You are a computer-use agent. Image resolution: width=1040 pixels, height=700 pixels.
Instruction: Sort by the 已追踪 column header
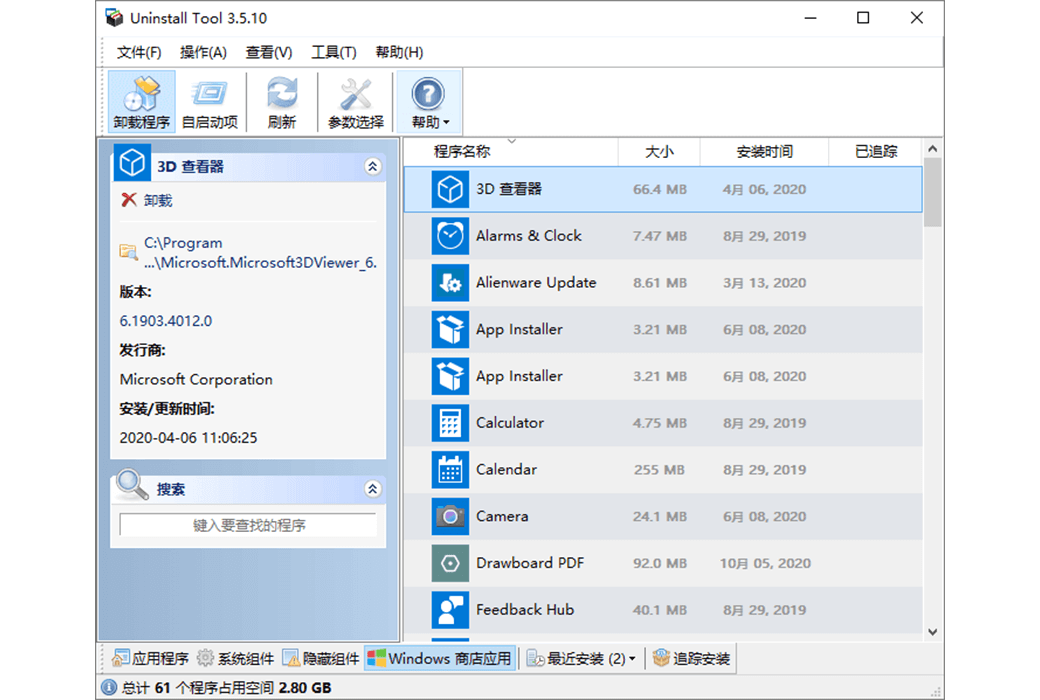coord(876,152)
